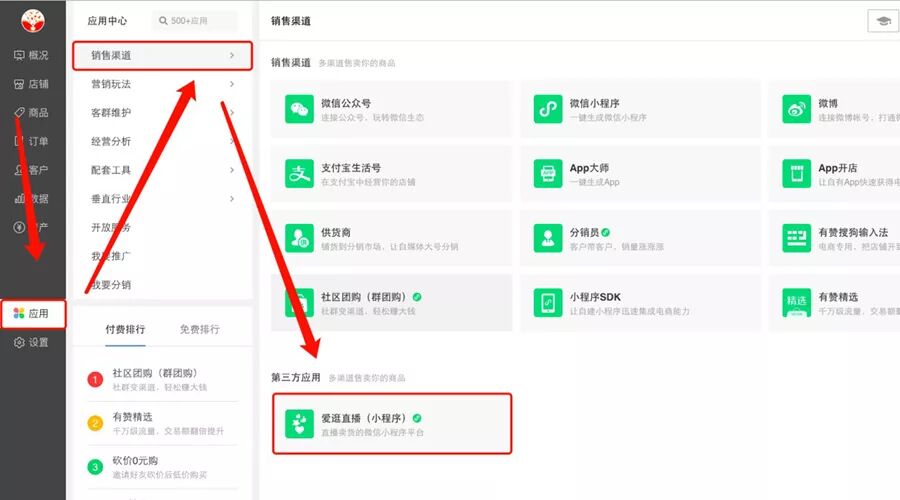Open the 小程序SDK phone icon

[548, 303]
